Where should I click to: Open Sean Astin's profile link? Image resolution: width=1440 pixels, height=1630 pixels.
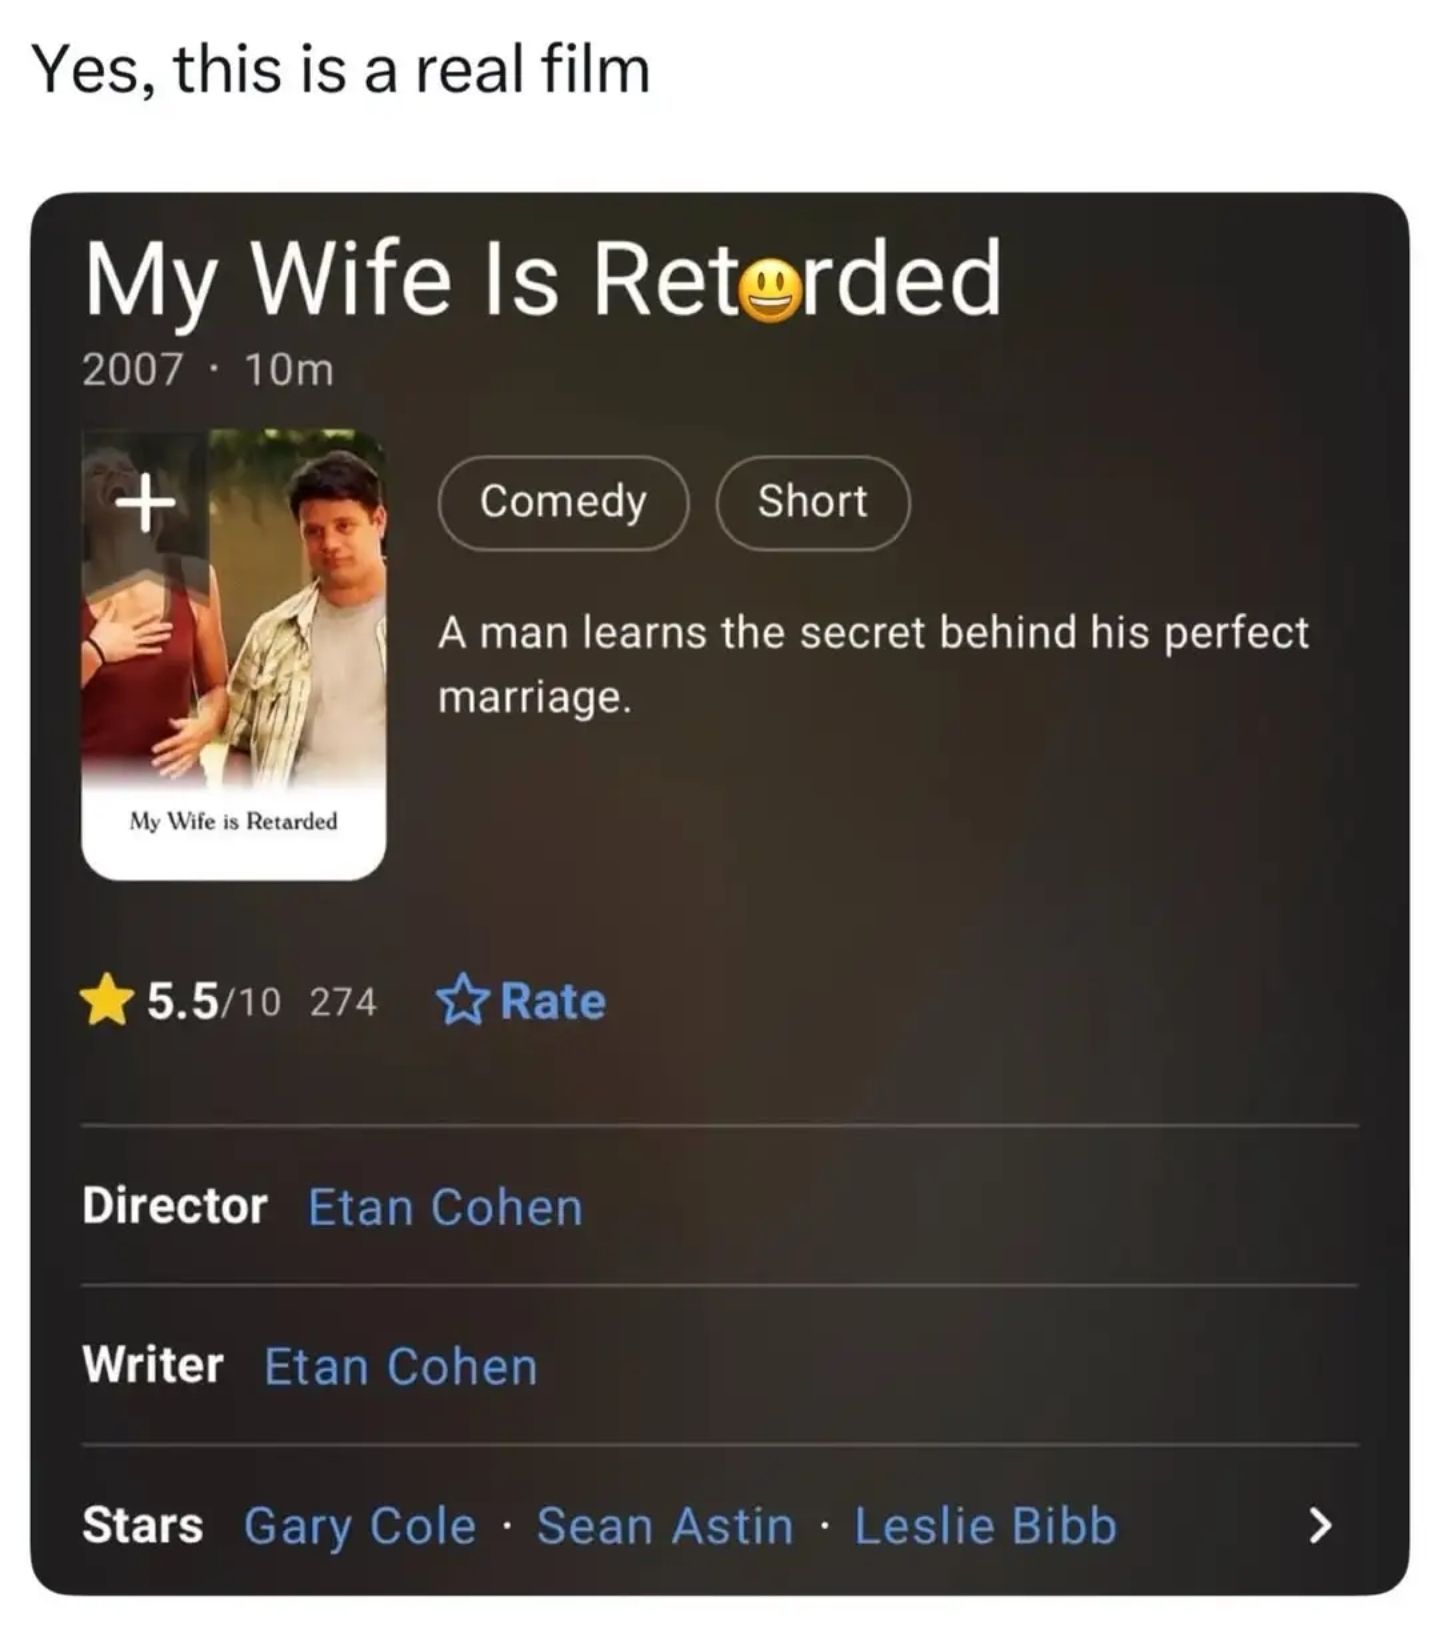(665, 1527)
